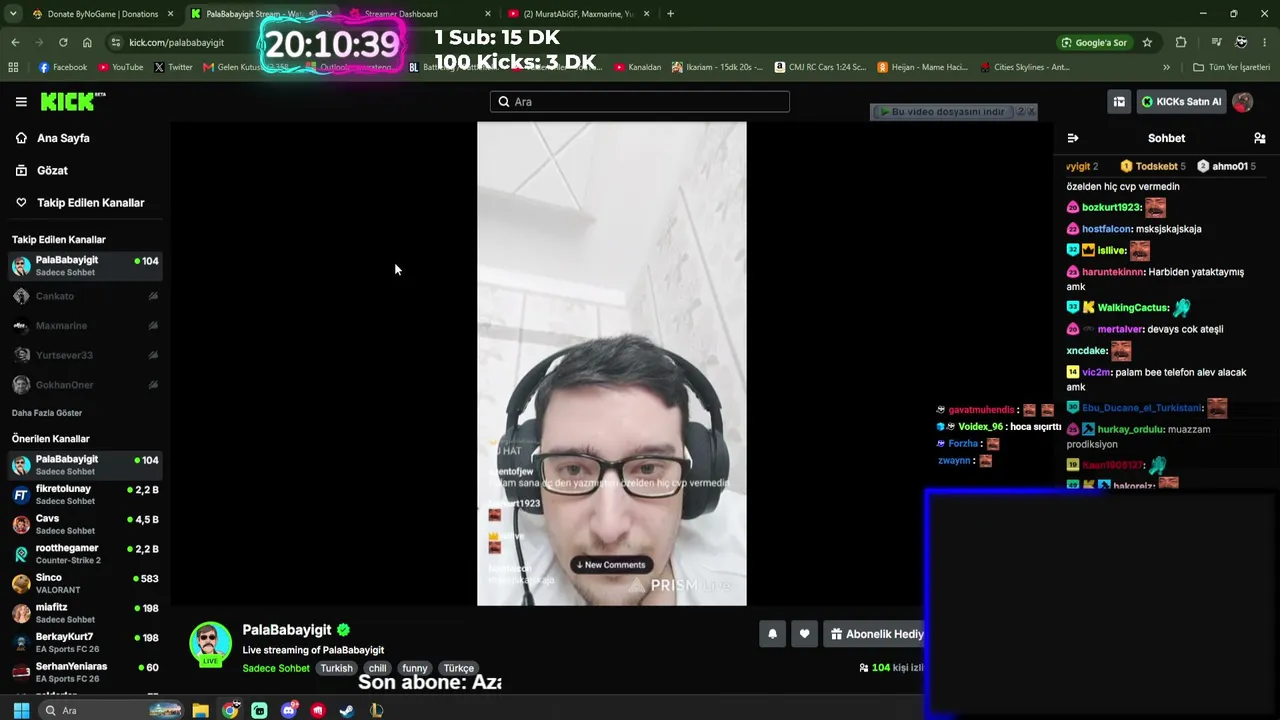1280x720 pixels.
Task: Click chat username WalkingCactus
Action: coord(1133,308)
